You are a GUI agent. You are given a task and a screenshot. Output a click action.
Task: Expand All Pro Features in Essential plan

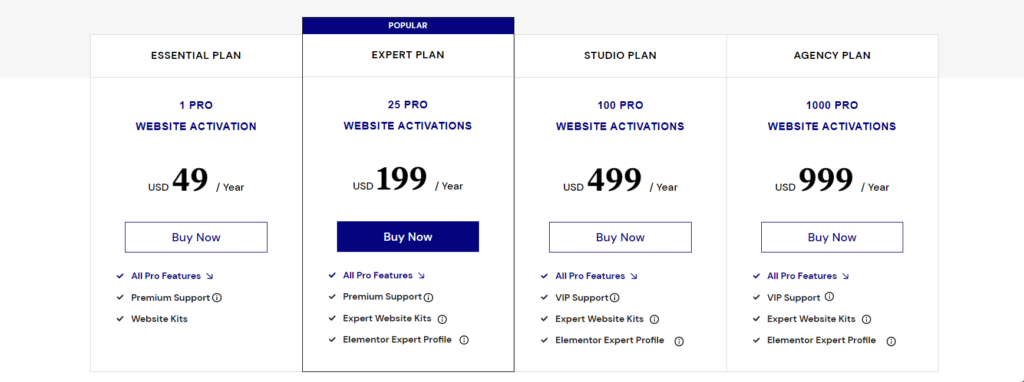172,276
